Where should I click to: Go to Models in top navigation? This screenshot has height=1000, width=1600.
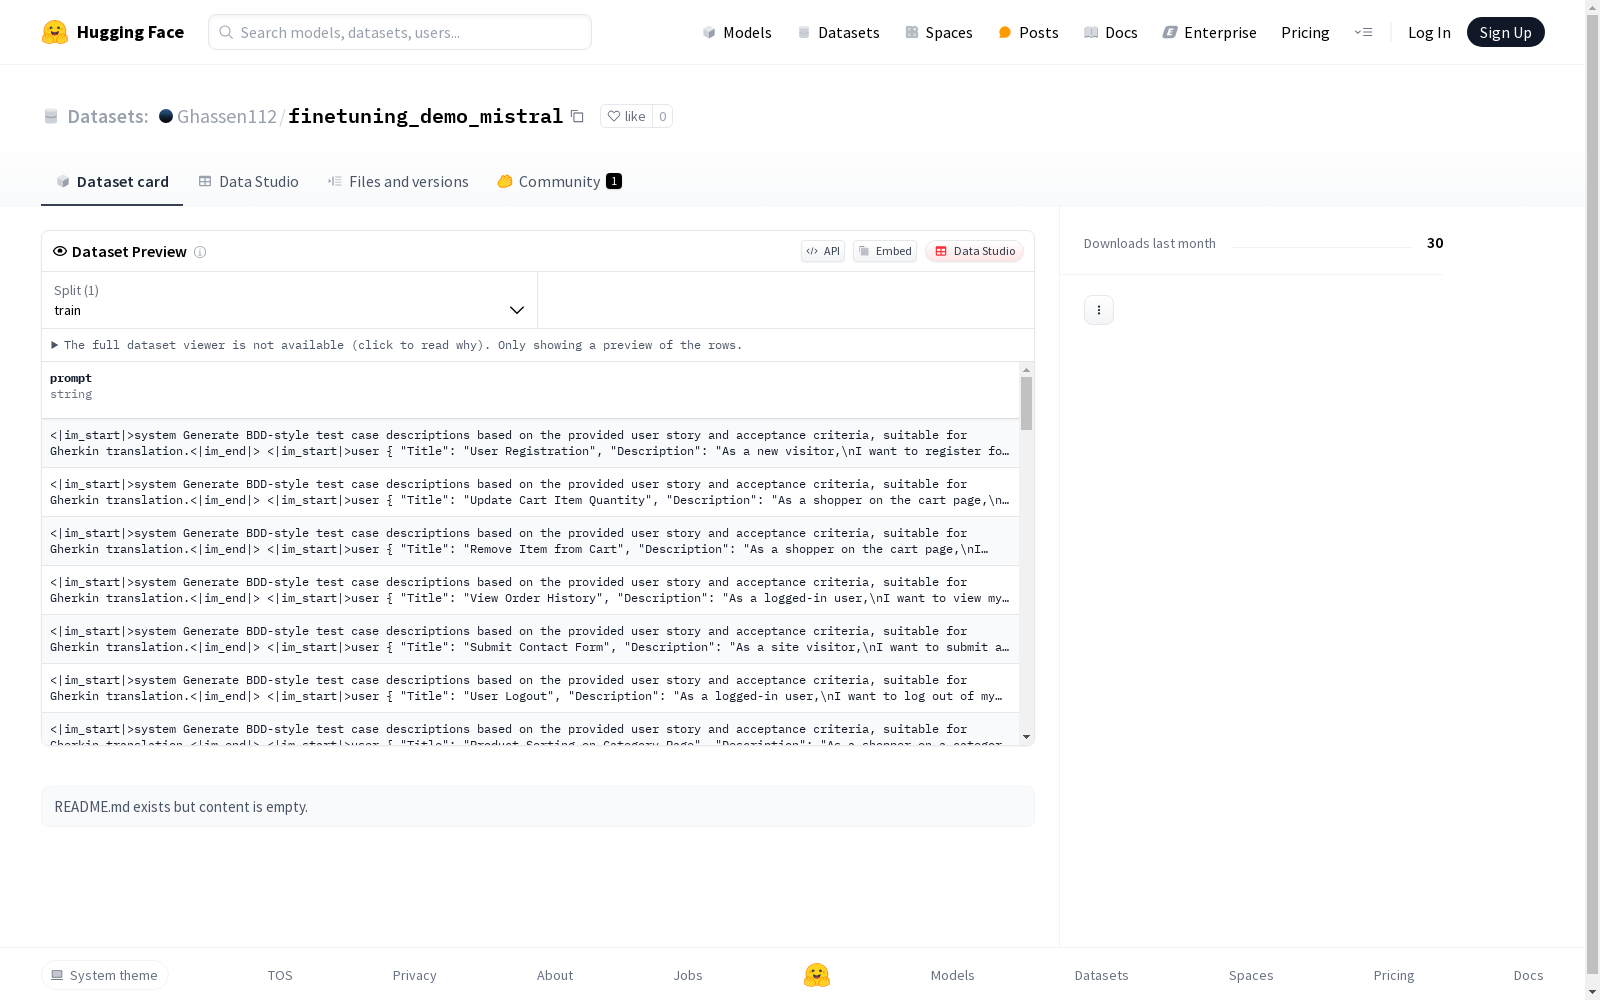tap(737, 32)
